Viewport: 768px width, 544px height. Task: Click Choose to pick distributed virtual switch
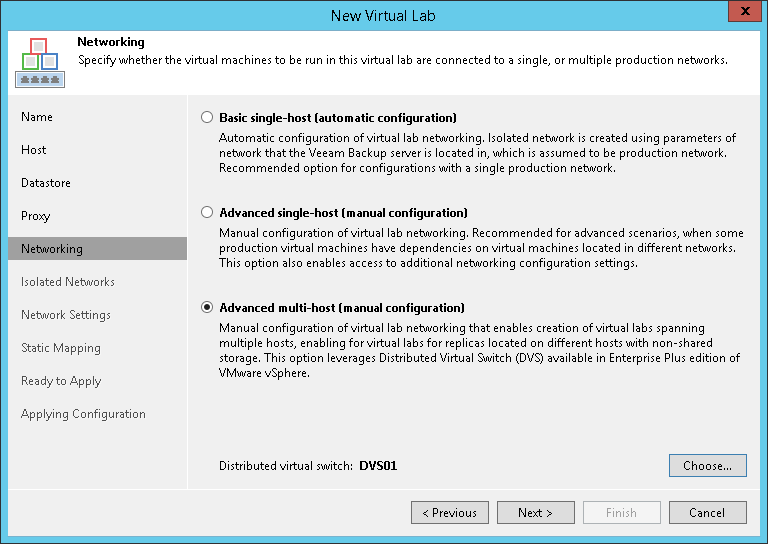click(707, 465)
